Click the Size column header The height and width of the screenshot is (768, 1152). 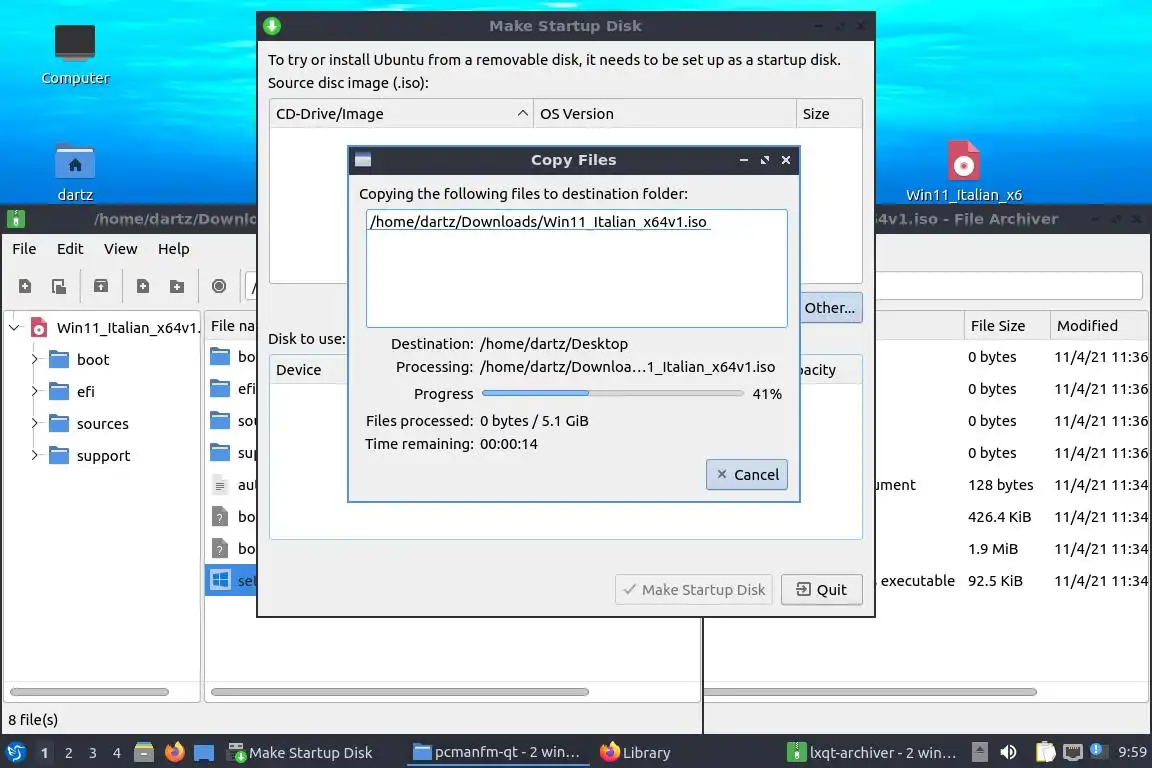[x=829, y=114]
